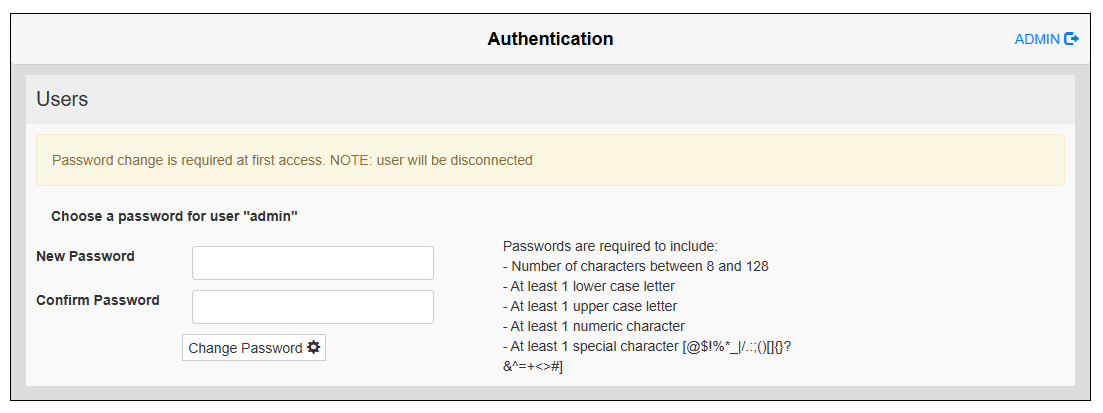The image size is (1103, 413).
Task: Click the New Password label
Action: click(x=85, y=256)
